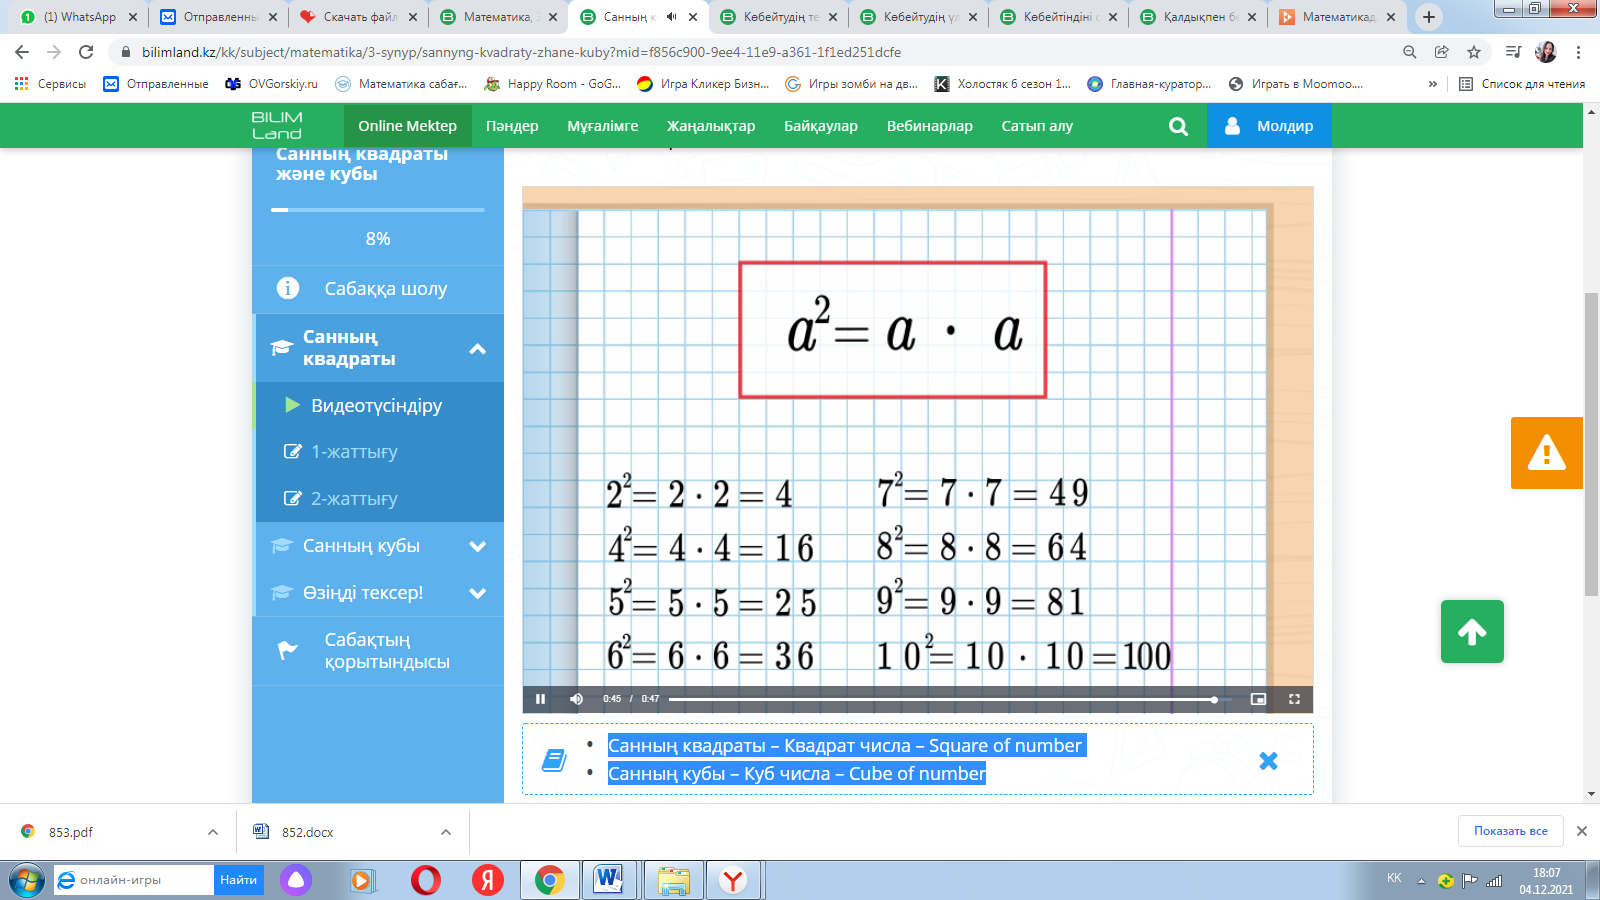Click the green scroll-to-top arrow button
The image size is (1600, 900).
click(1472, 631)
